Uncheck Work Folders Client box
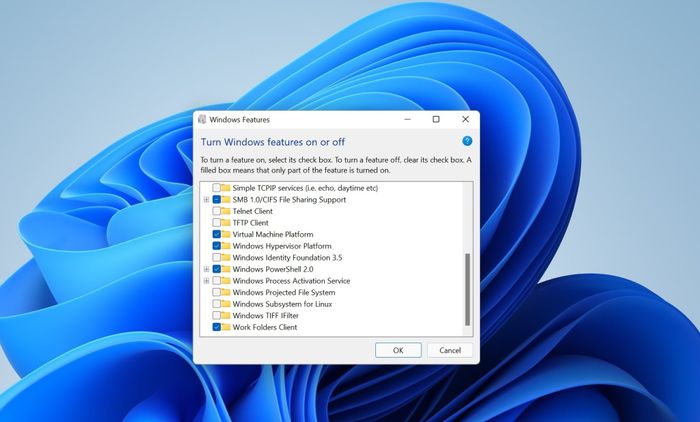Screen dimensions: 700x422 [x=217, y=327]
